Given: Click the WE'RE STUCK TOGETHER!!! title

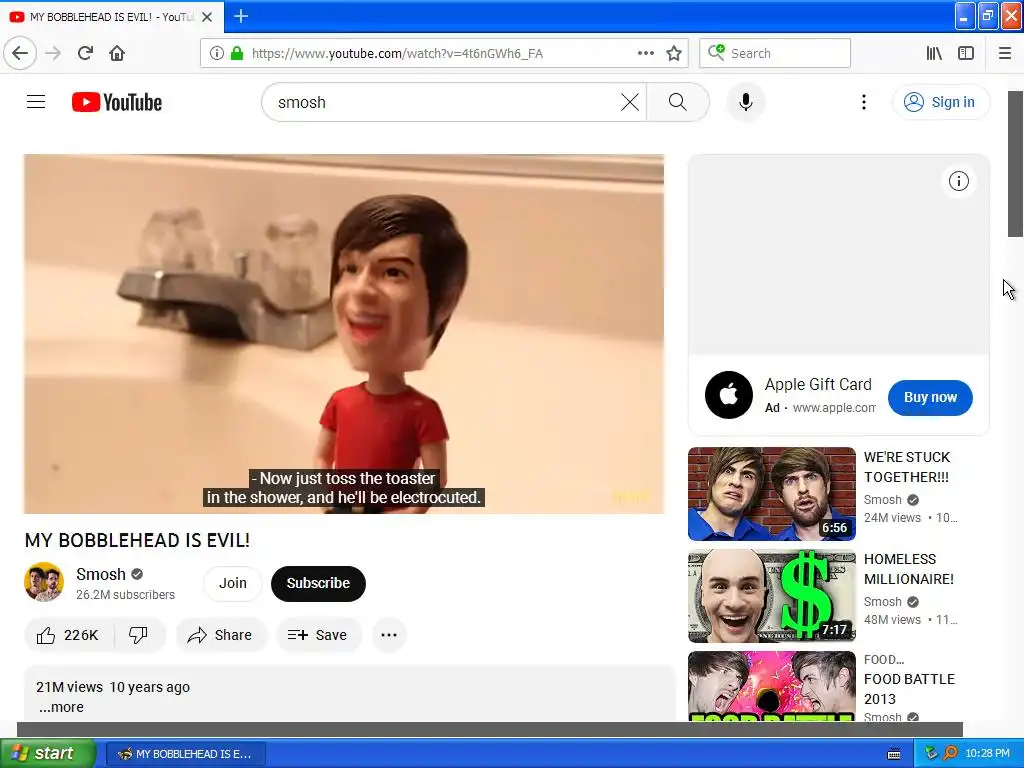Looking at the screenshot, I should tap(907, 467).
